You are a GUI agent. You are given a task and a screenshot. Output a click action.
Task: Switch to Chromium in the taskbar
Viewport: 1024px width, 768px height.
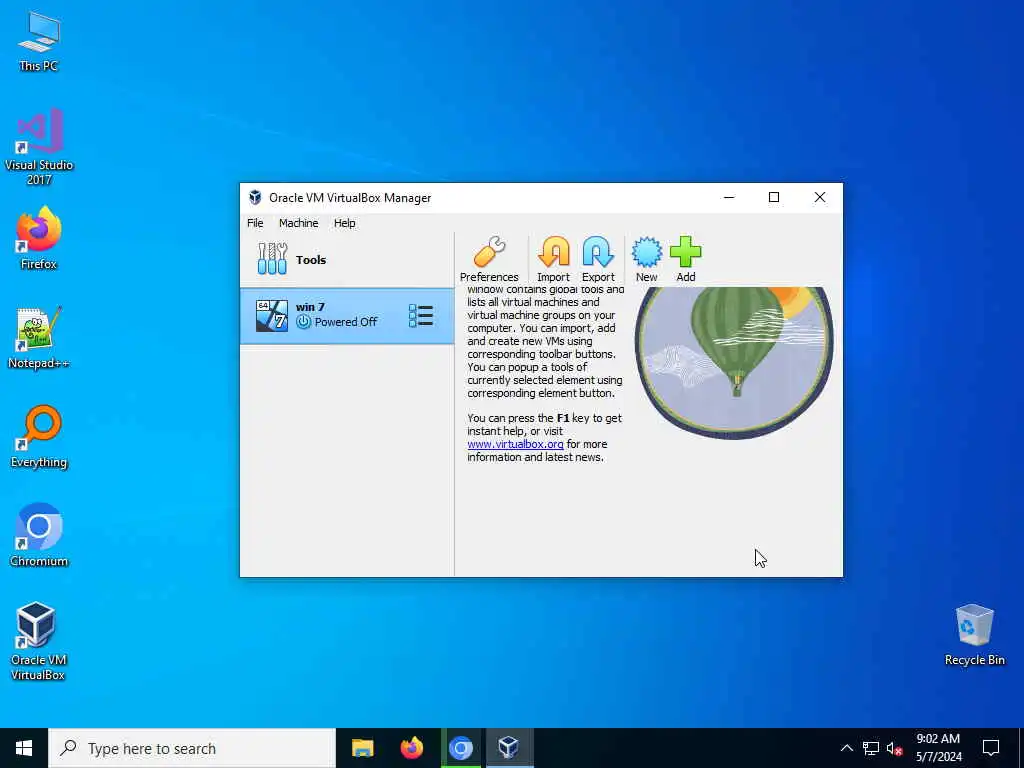[460, 748]
